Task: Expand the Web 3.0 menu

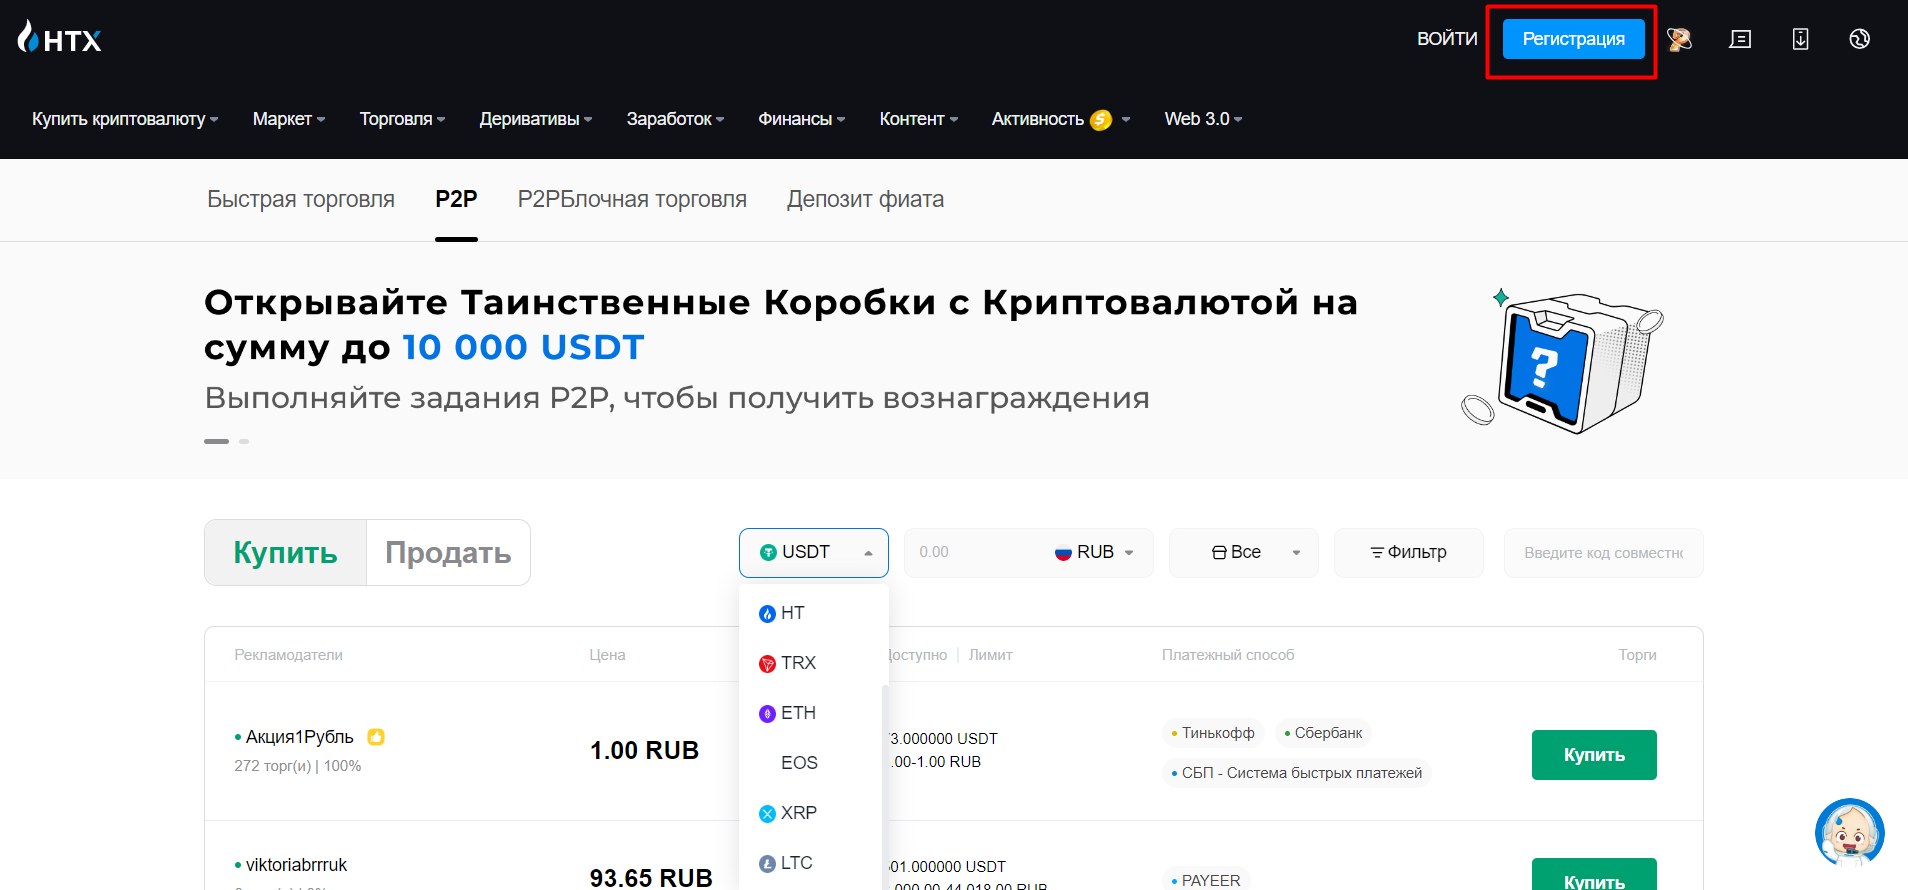Action: pyautogui.click(x=1204, y=119)
